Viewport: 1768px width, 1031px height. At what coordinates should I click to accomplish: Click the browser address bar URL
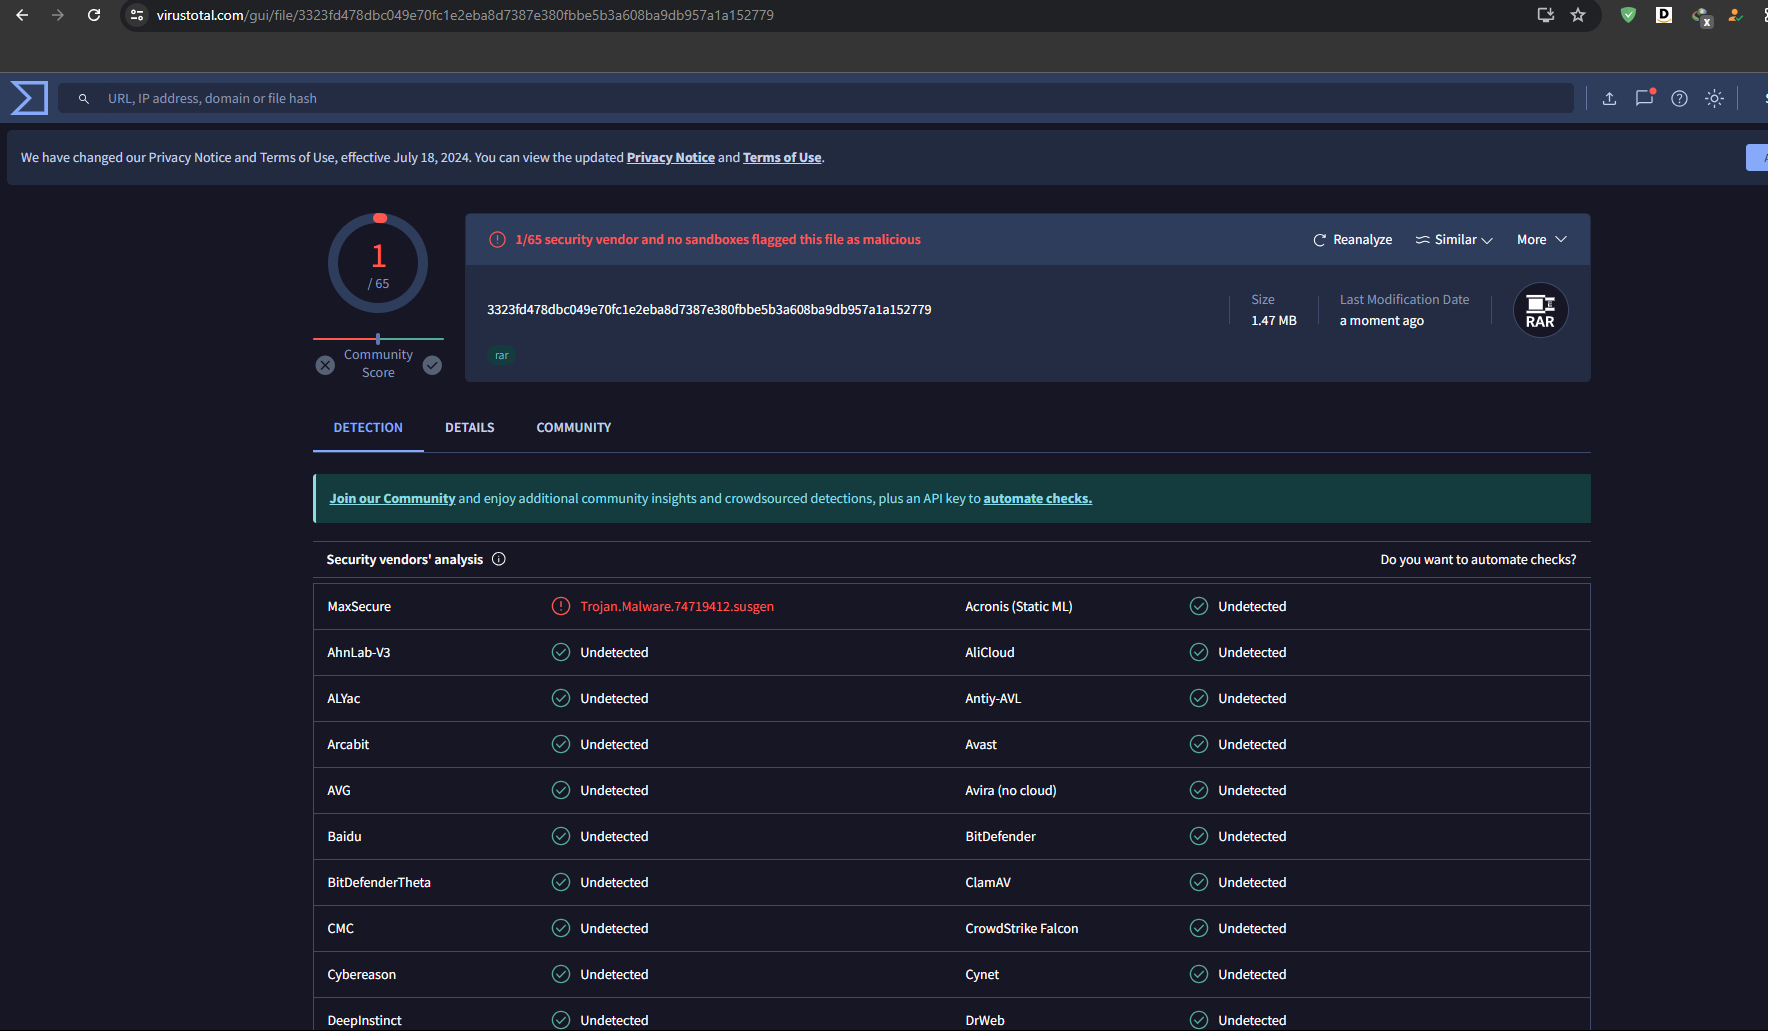point(465,15)
